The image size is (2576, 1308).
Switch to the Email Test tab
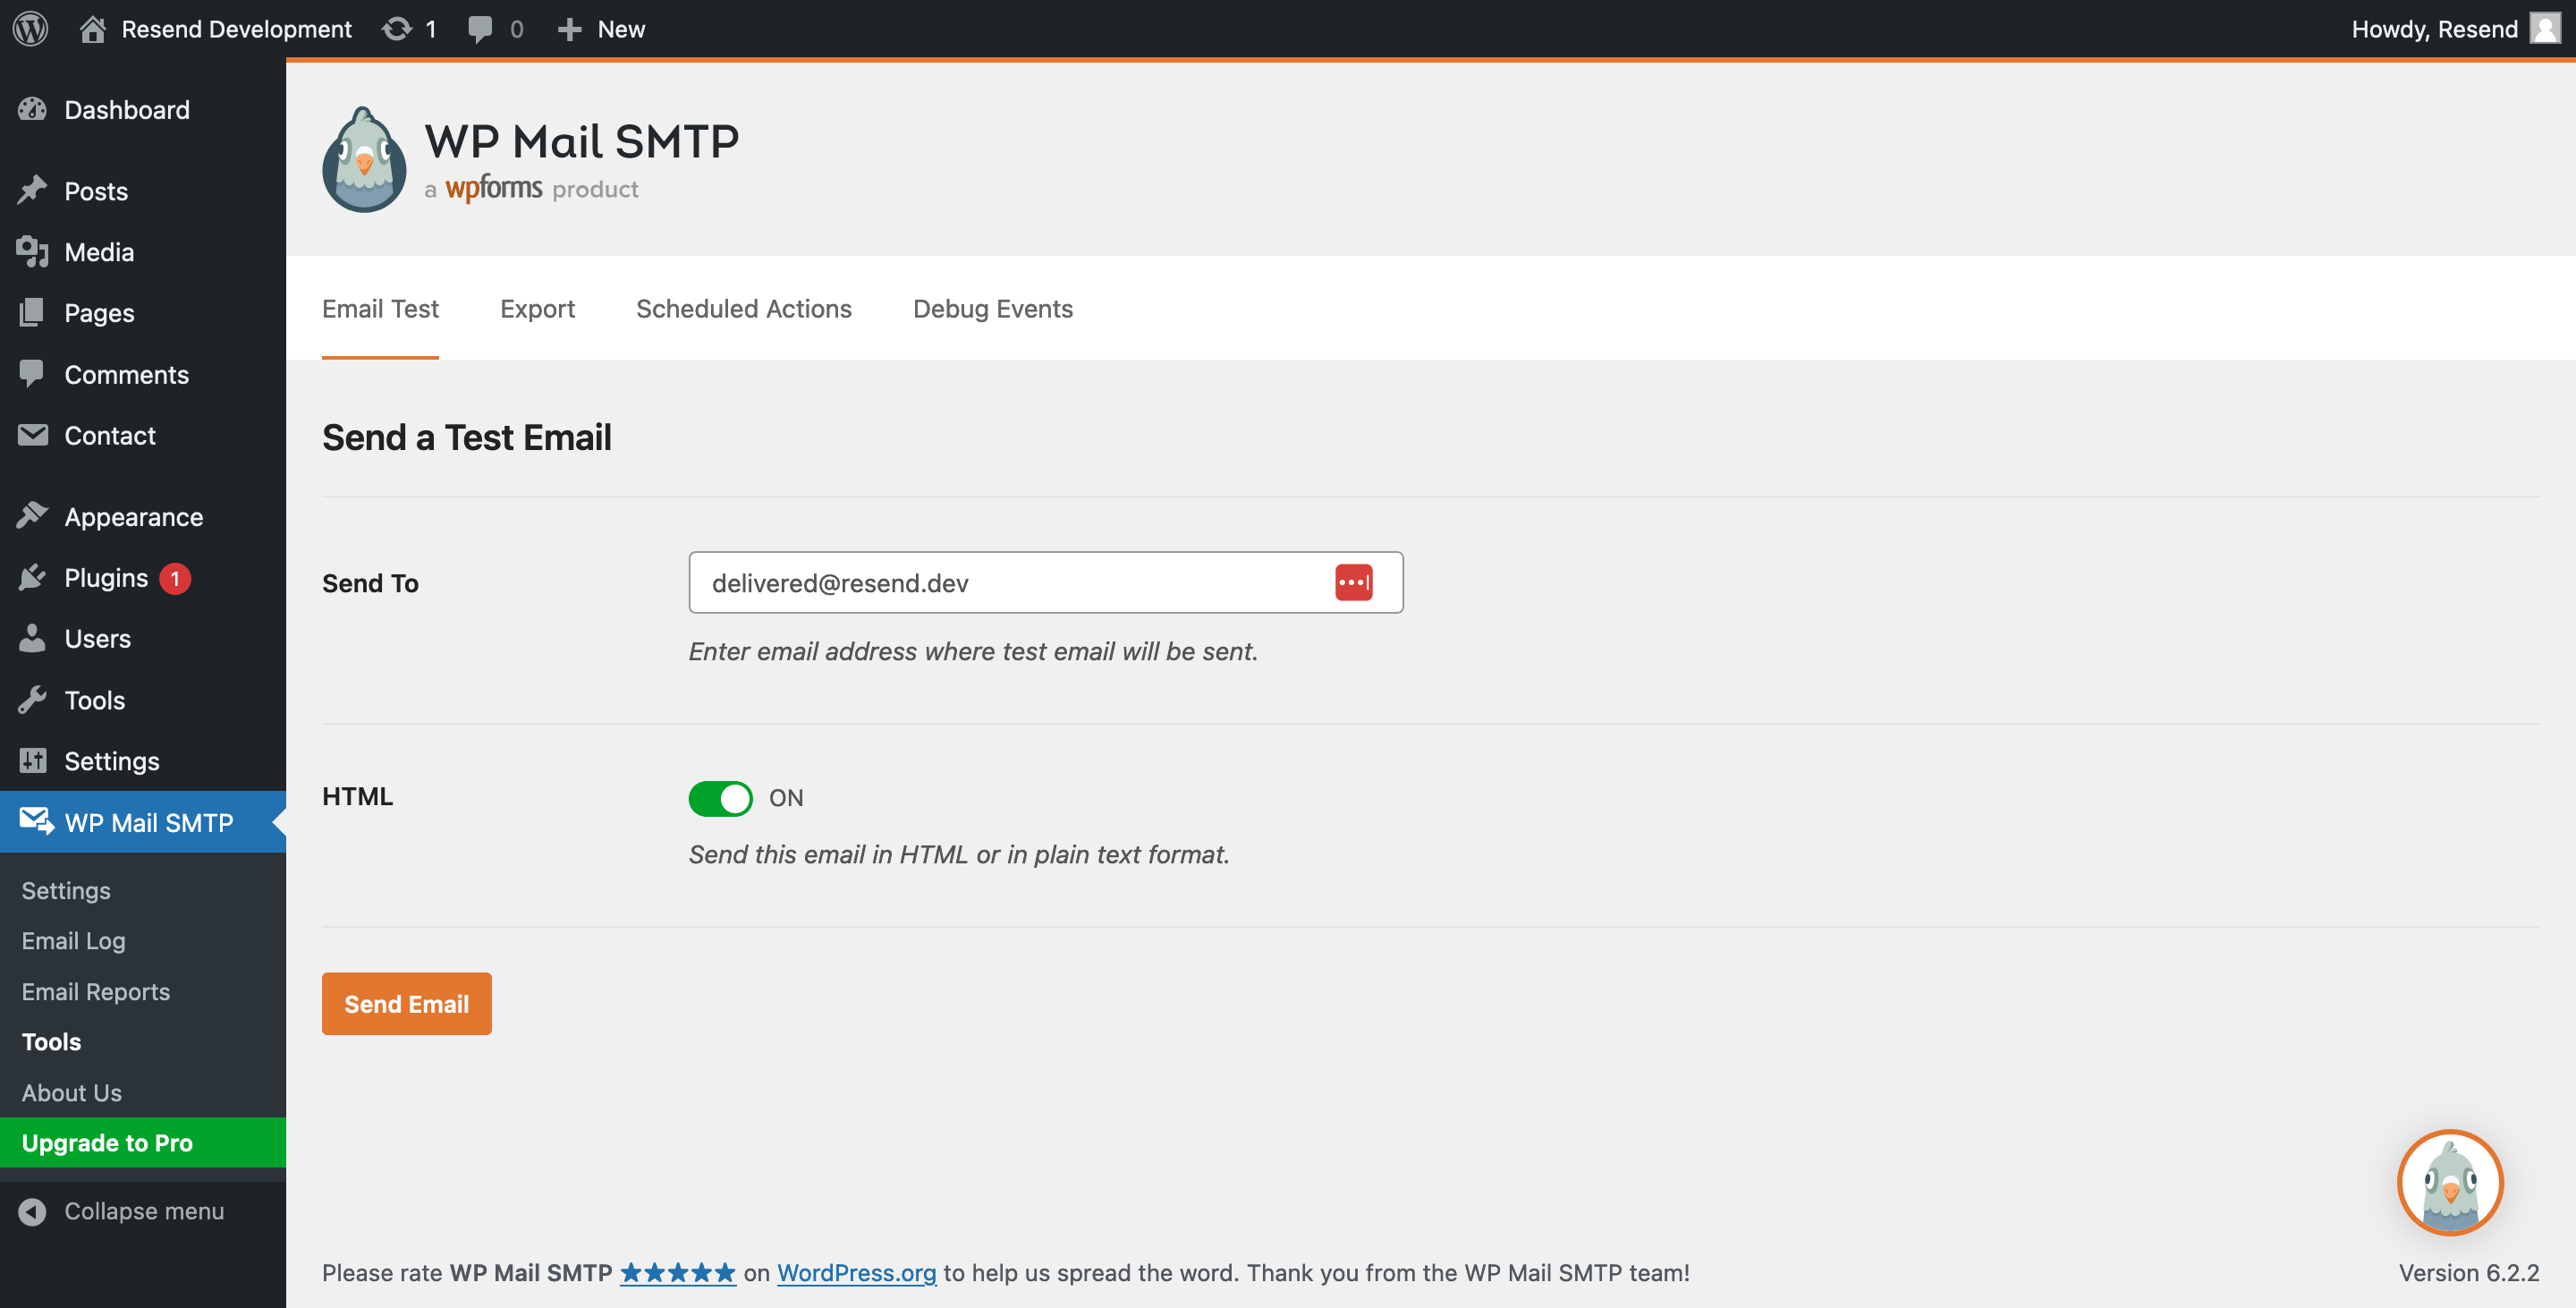pos(380,309)
